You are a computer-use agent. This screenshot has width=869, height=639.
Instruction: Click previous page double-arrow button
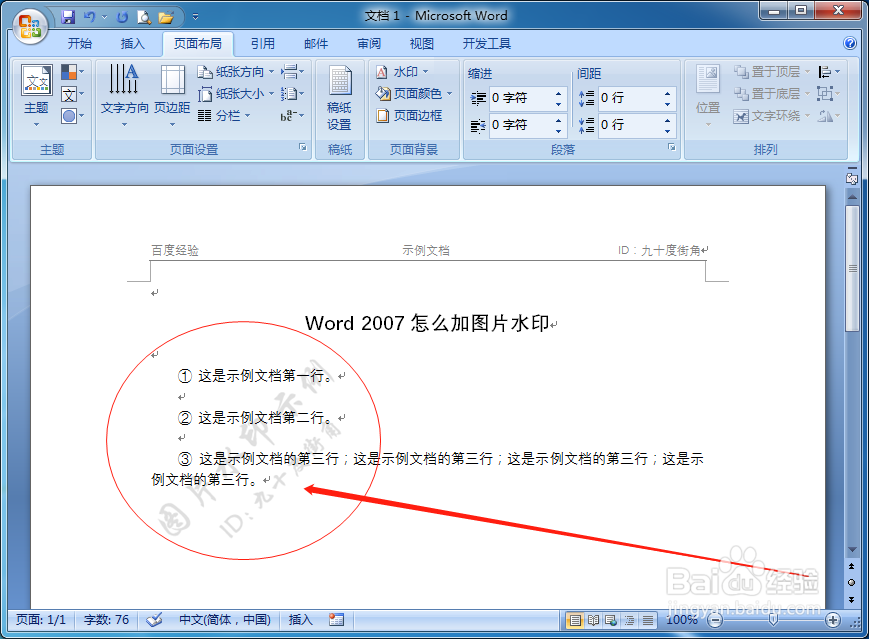[x=851, y=566]
